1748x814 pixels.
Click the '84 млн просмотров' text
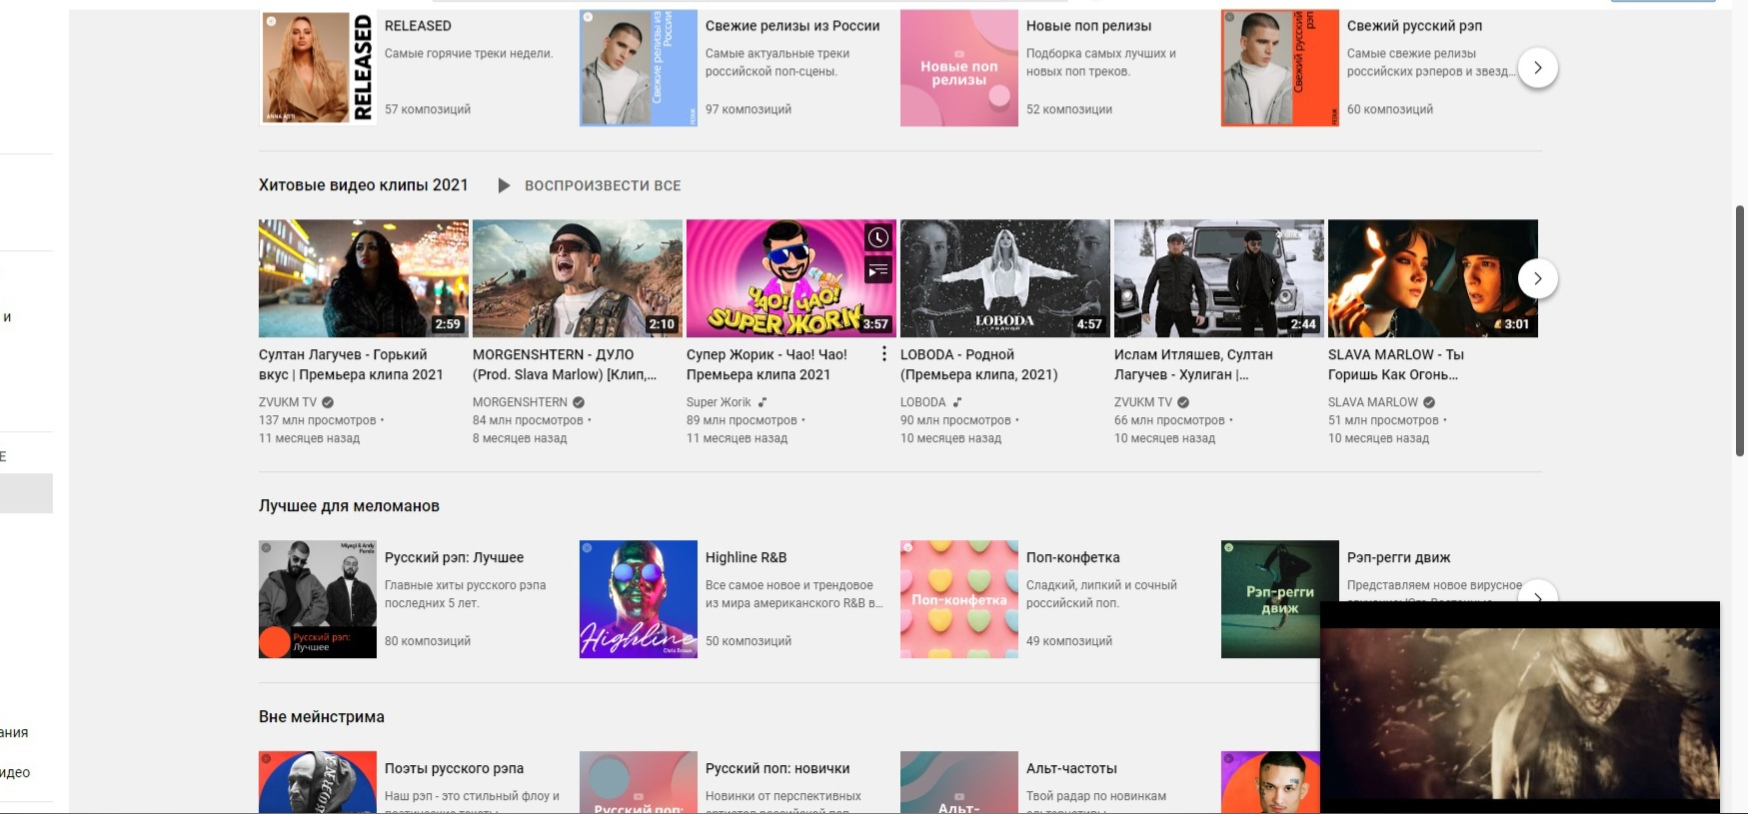(528, 420)
